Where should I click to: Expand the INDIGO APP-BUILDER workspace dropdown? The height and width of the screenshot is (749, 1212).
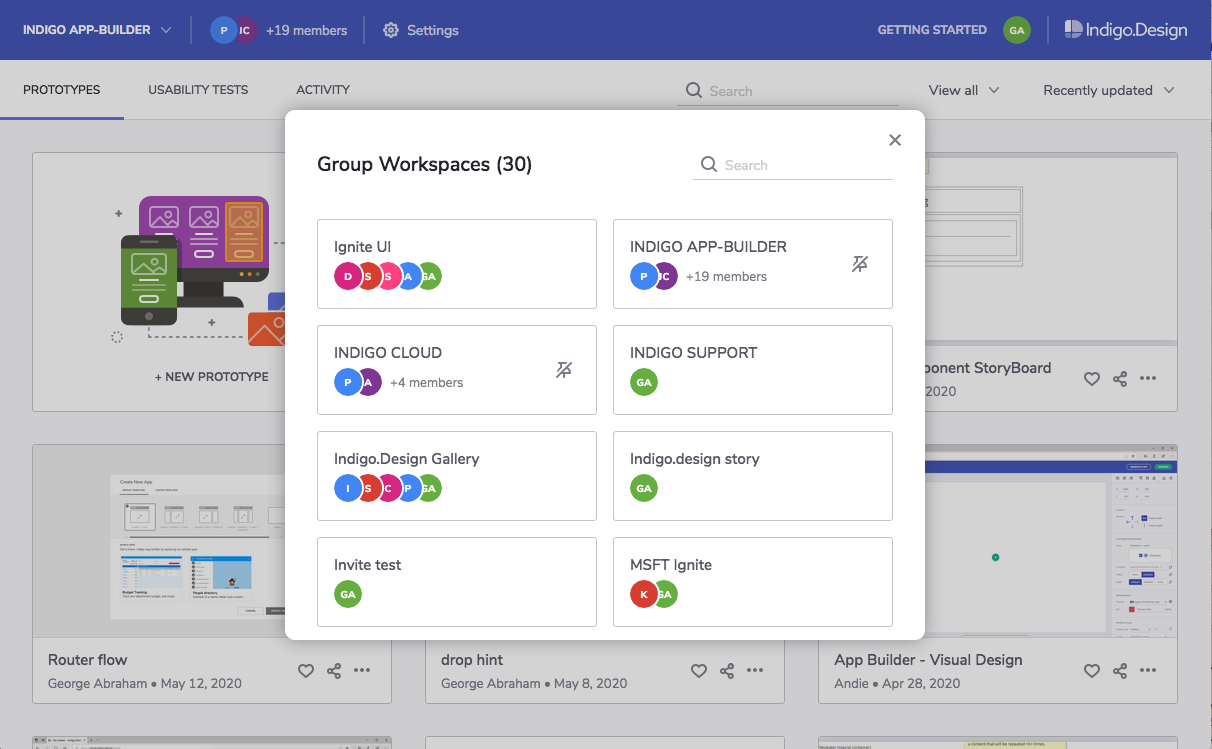97,30
